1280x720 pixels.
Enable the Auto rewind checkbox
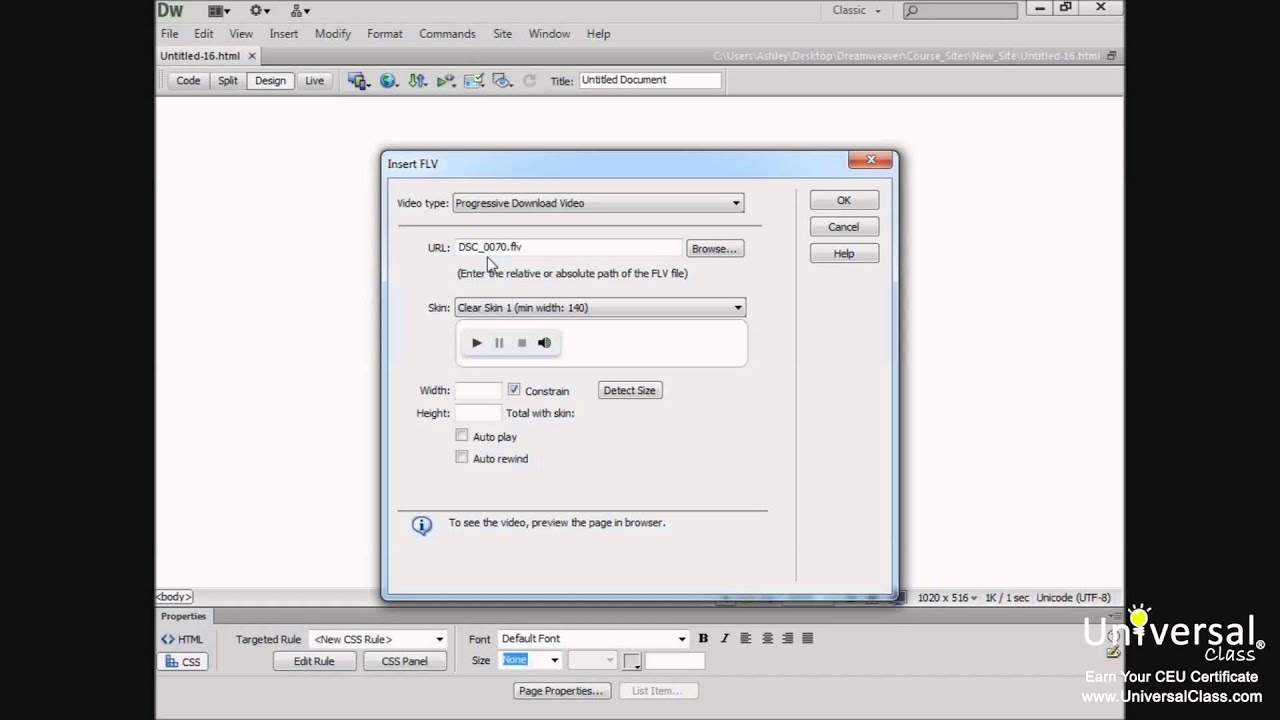tap(462, 458)
